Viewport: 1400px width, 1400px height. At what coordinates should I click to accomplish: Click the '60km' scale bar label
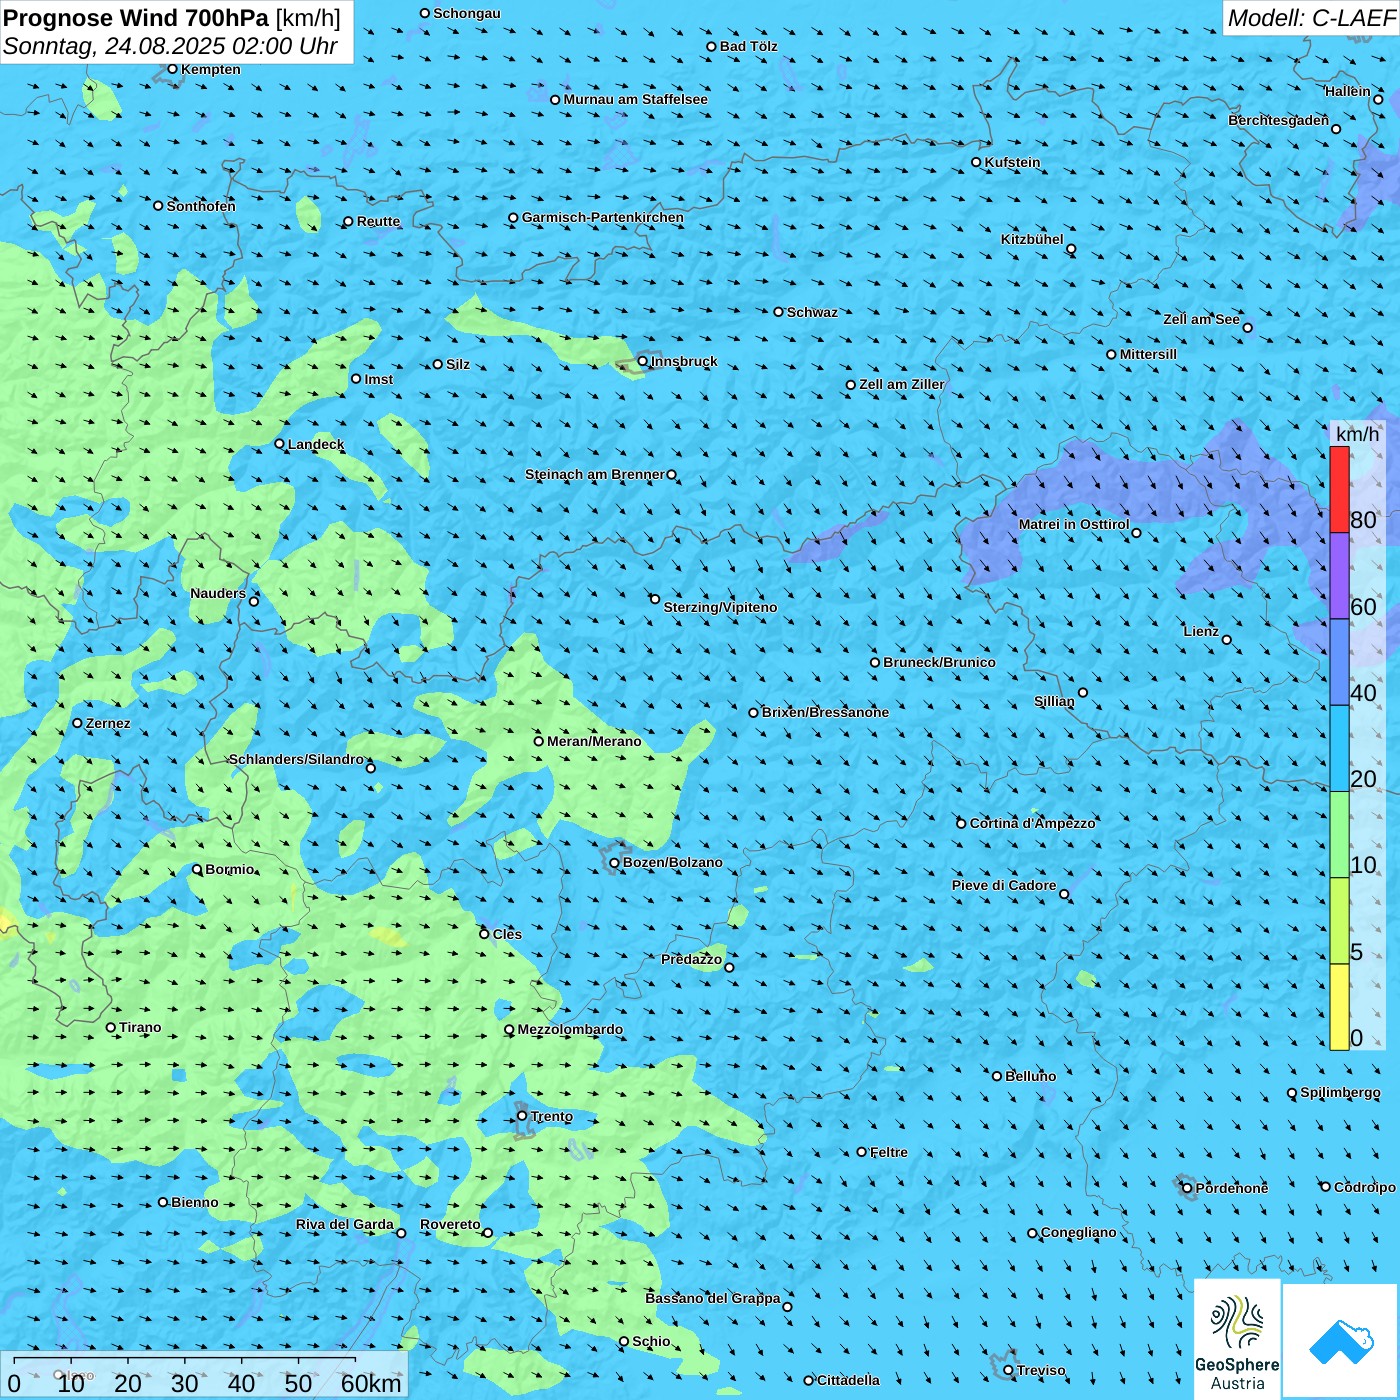pos(371,1383)
